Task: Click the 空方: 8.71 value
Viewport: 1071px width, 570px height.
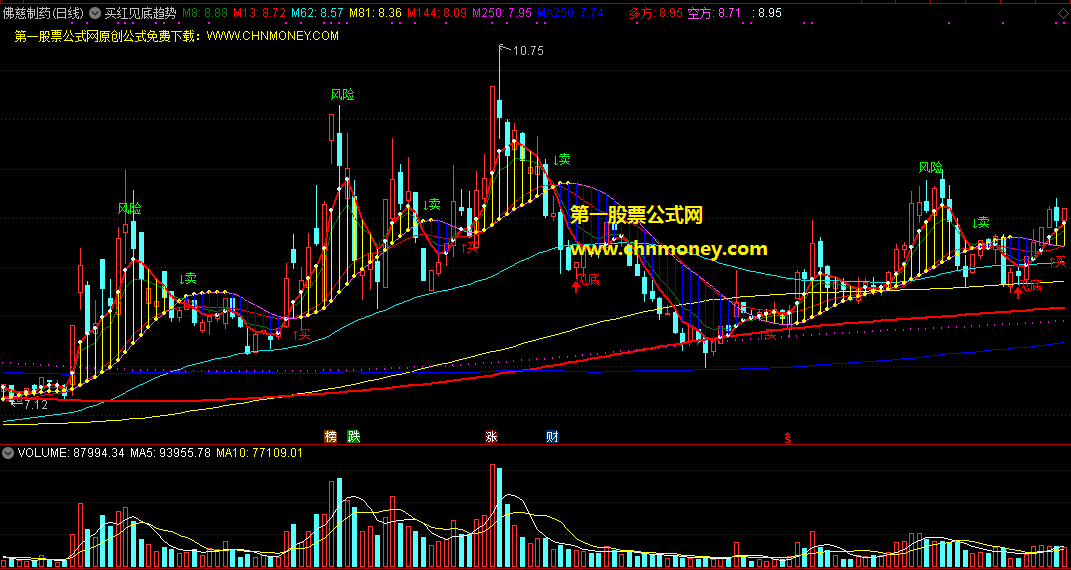Action: pyautogui.click(x=714, y=13)
